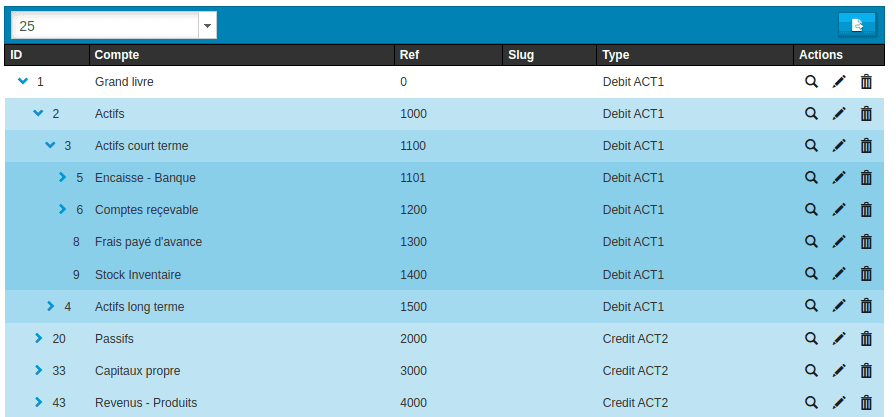Click 'Capitaux propre' account name
Image resolution: width=896 pixels, height=417 pixels.
coord(137,371)
